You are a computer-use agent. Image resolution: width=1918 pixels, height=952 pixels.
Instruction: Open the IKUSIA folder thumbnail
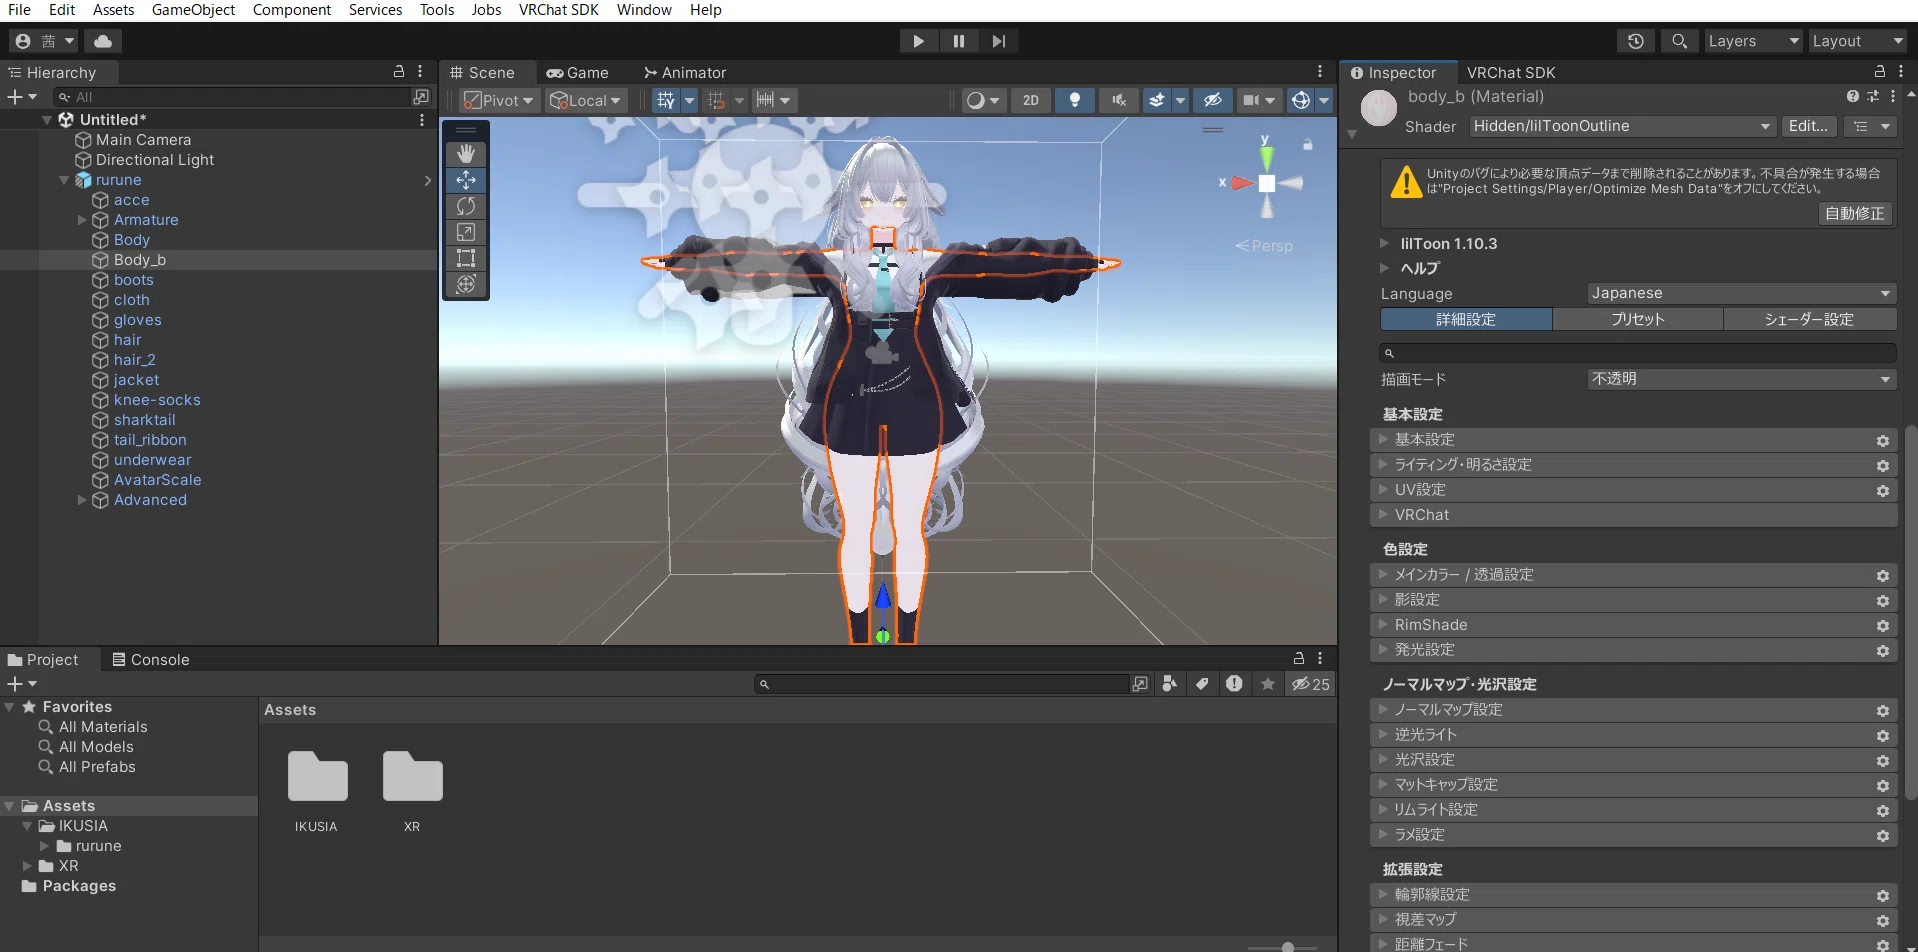coord(317,777)
